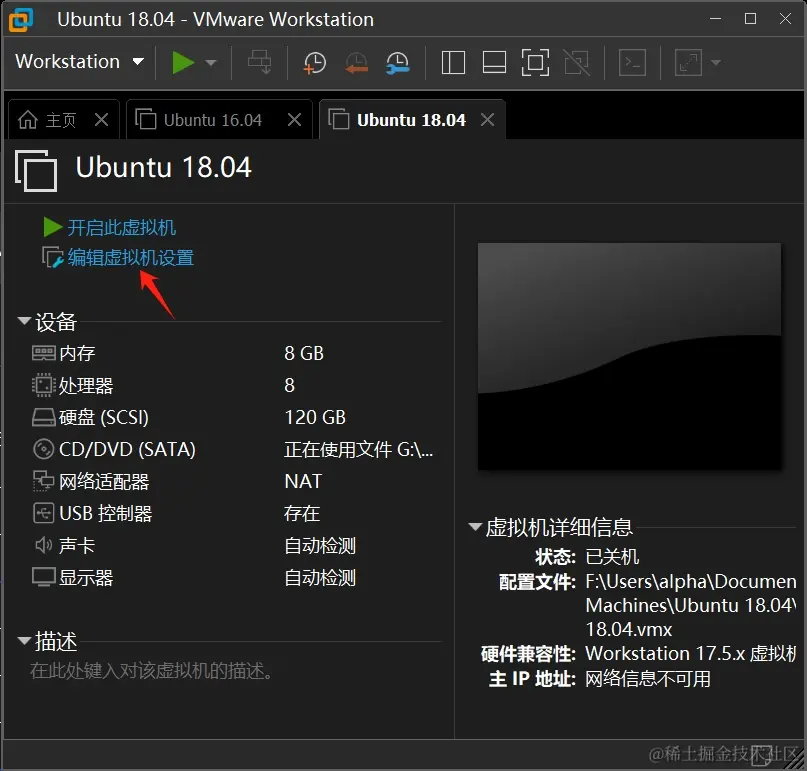This screenshot has height=771, width=807.
Task: Open the power options dropdown arrow
Action: [x=210, y=63]
